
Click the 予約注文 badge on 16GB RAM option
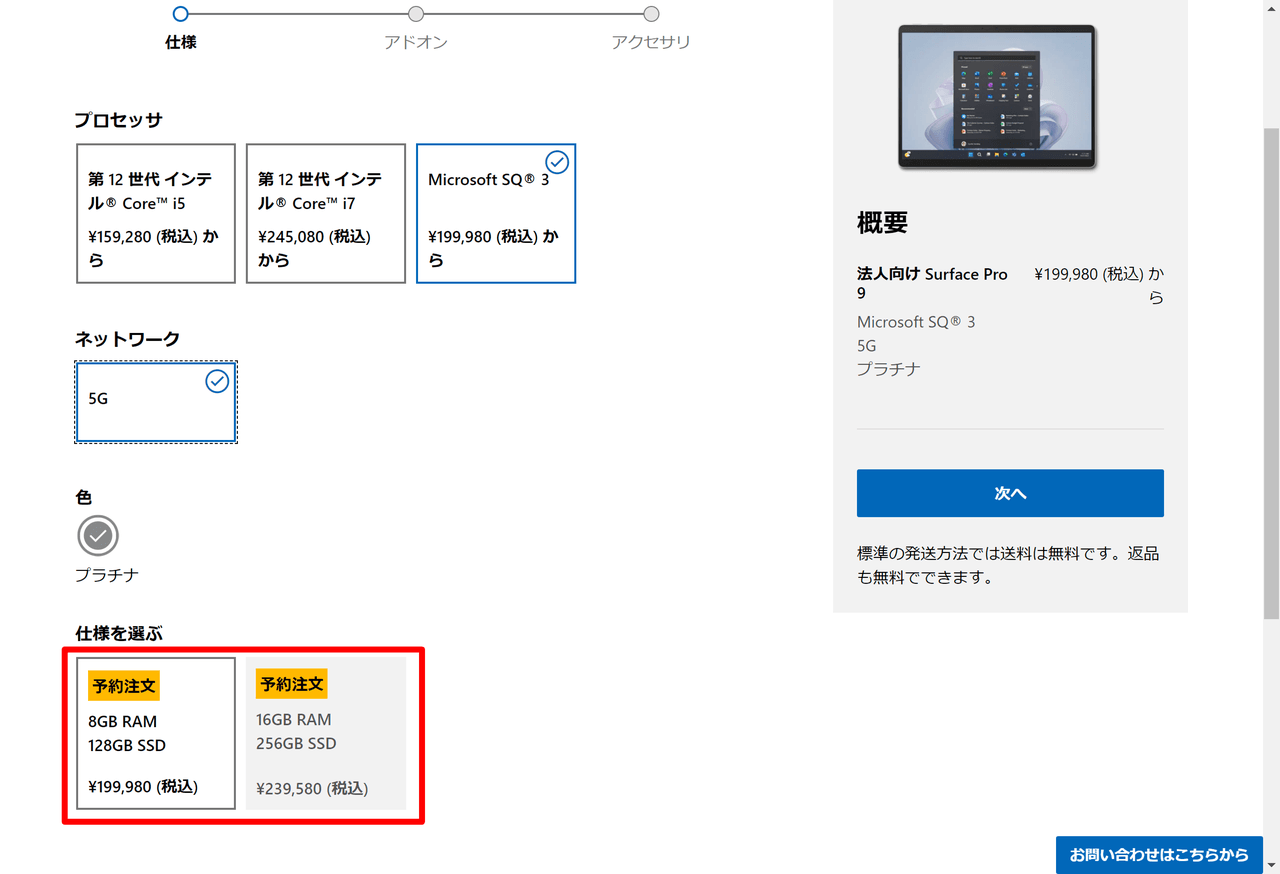coord(292,684)
